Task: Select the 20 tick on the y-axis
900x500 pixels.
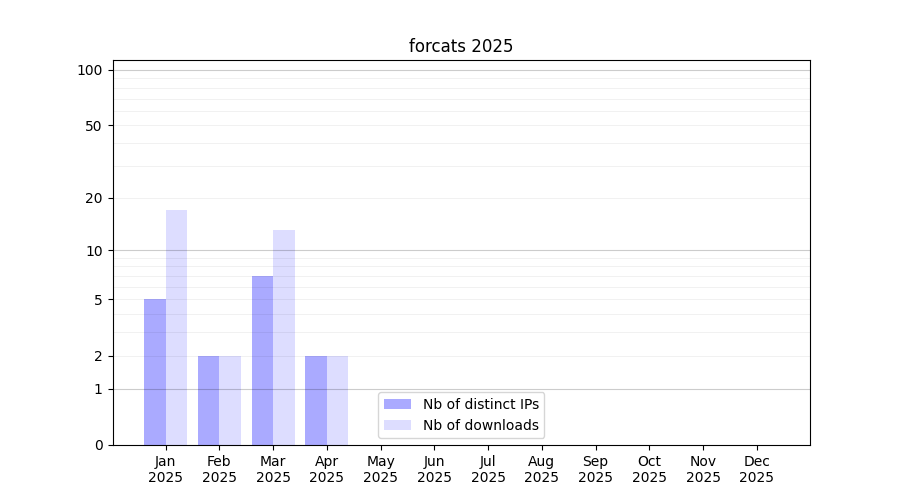Action: (x=94, y=198)
